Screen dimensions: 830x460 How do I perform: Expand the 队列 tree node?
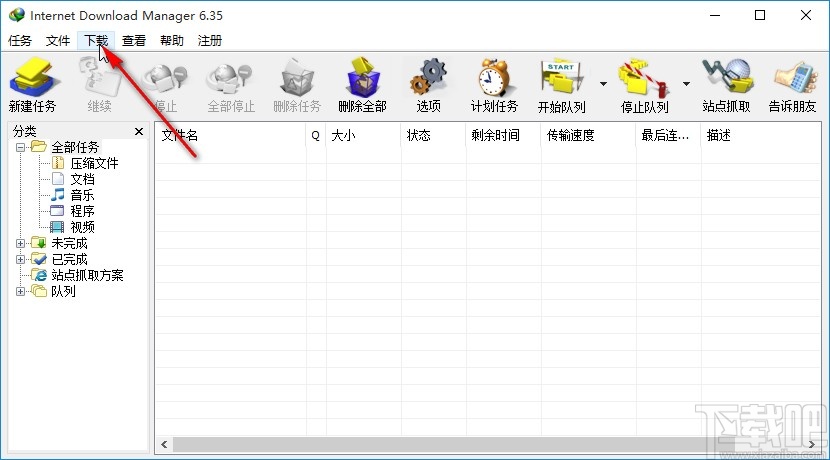click(x=20, y=291)
